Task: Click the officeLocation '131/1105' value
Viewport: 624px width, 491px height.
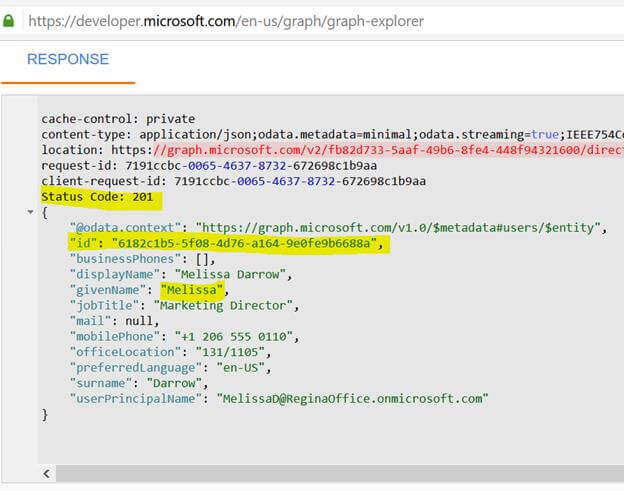Action: click(x=230, y=352)
